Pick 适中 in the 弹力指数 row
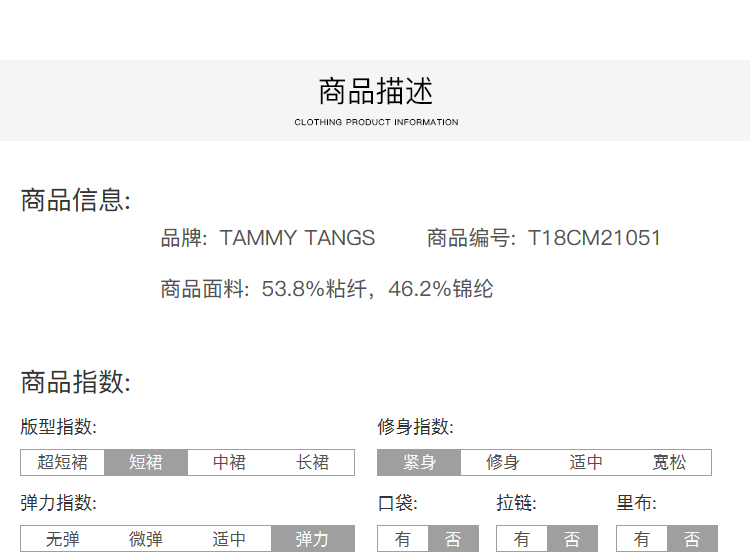750x552 pixels. point(229,539)
